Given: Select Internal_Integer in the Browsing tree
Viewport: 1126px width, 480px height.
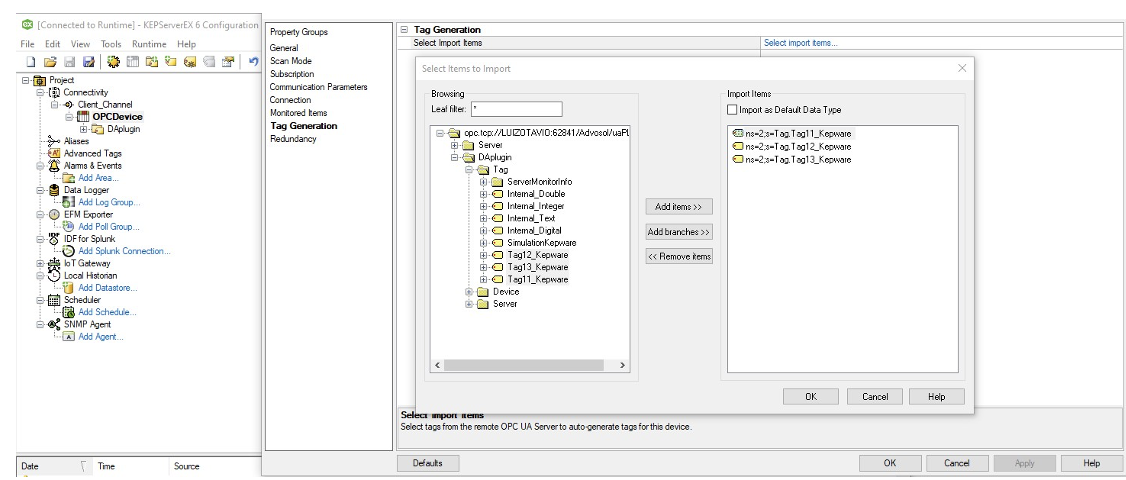Looking at the screenshot, I should [536, 206].
